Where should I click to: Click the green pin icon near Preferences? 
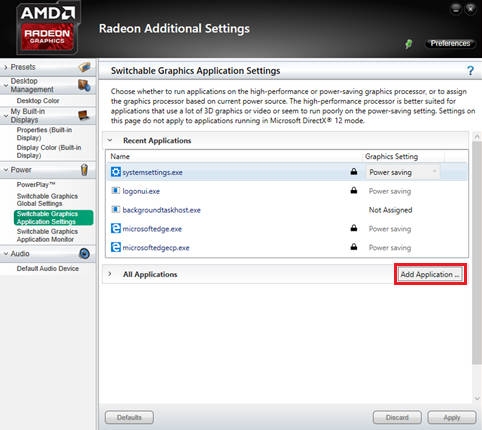click(x=408, y=44)
